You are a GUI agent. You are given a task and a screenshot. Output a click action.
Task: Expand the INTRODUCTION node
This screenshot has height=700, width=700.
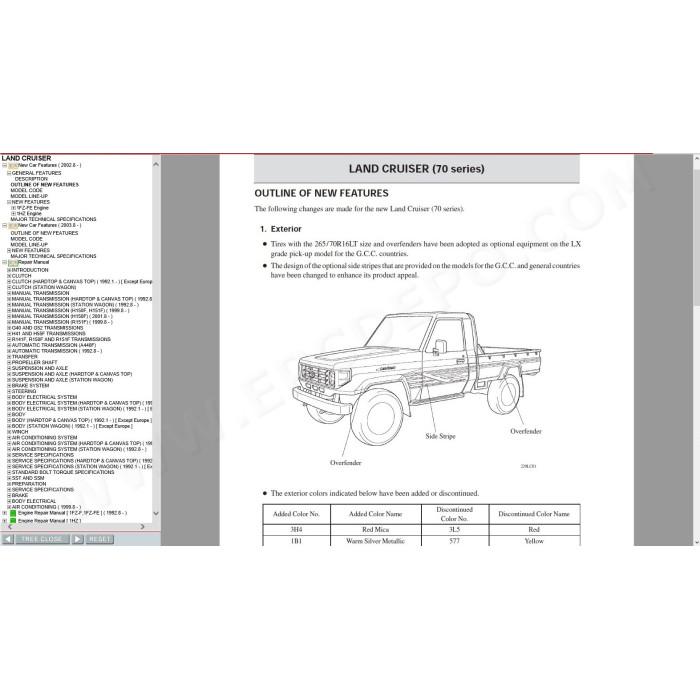pos(9,271)
